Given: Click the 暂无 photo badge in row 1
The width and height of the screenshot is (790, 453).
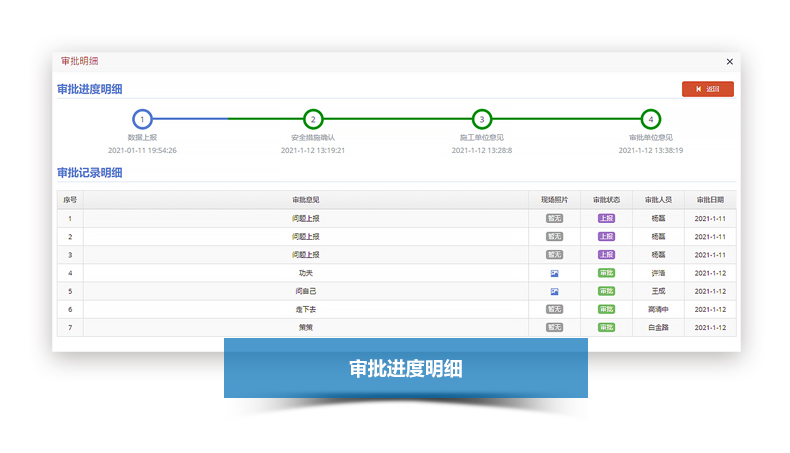Looking at the screenshot, I should point(554,218).
